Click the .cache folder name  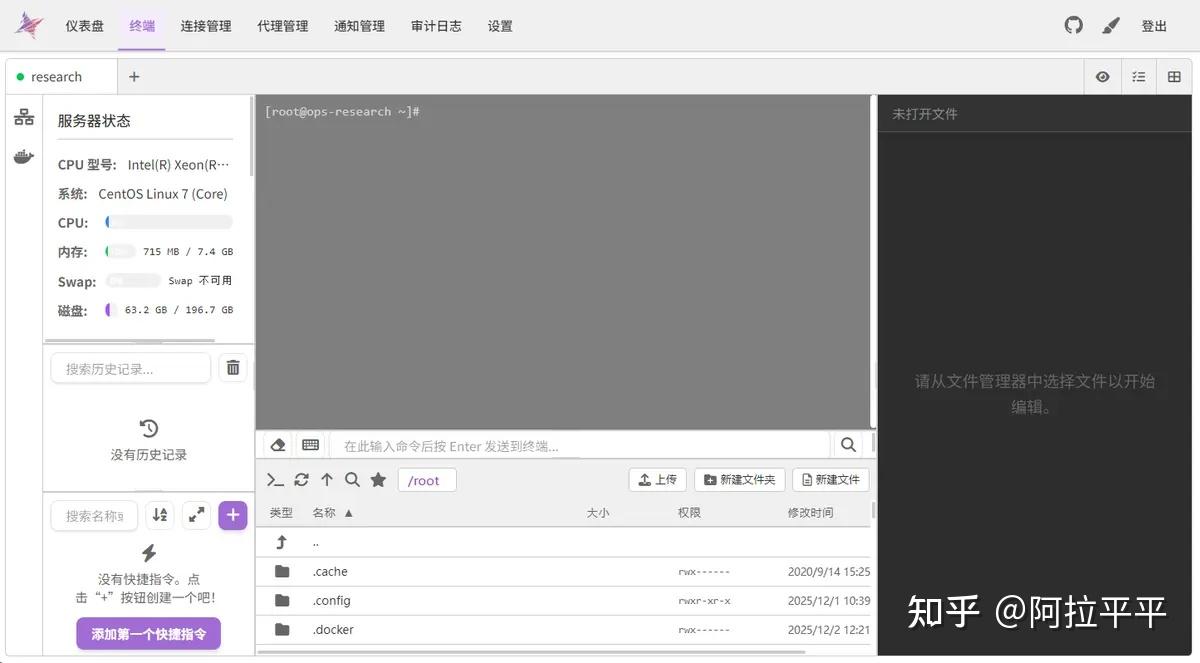(330, 571)
